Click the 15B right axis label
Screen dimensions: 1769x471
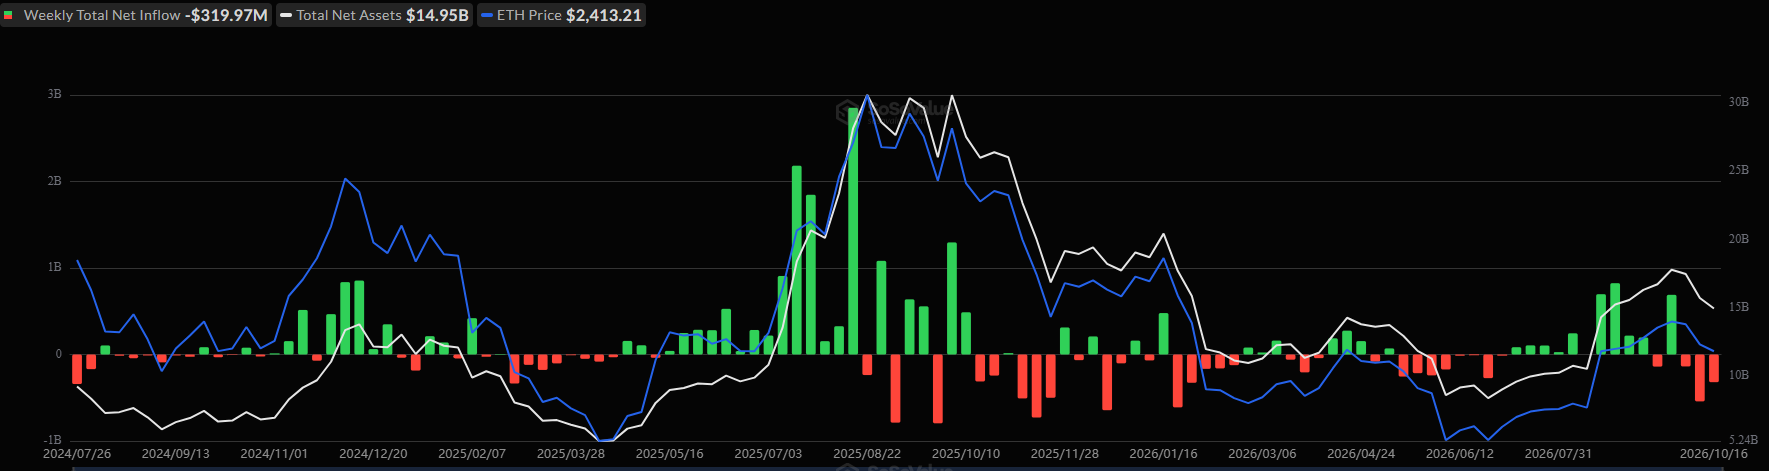click(x=1738, y=307)
